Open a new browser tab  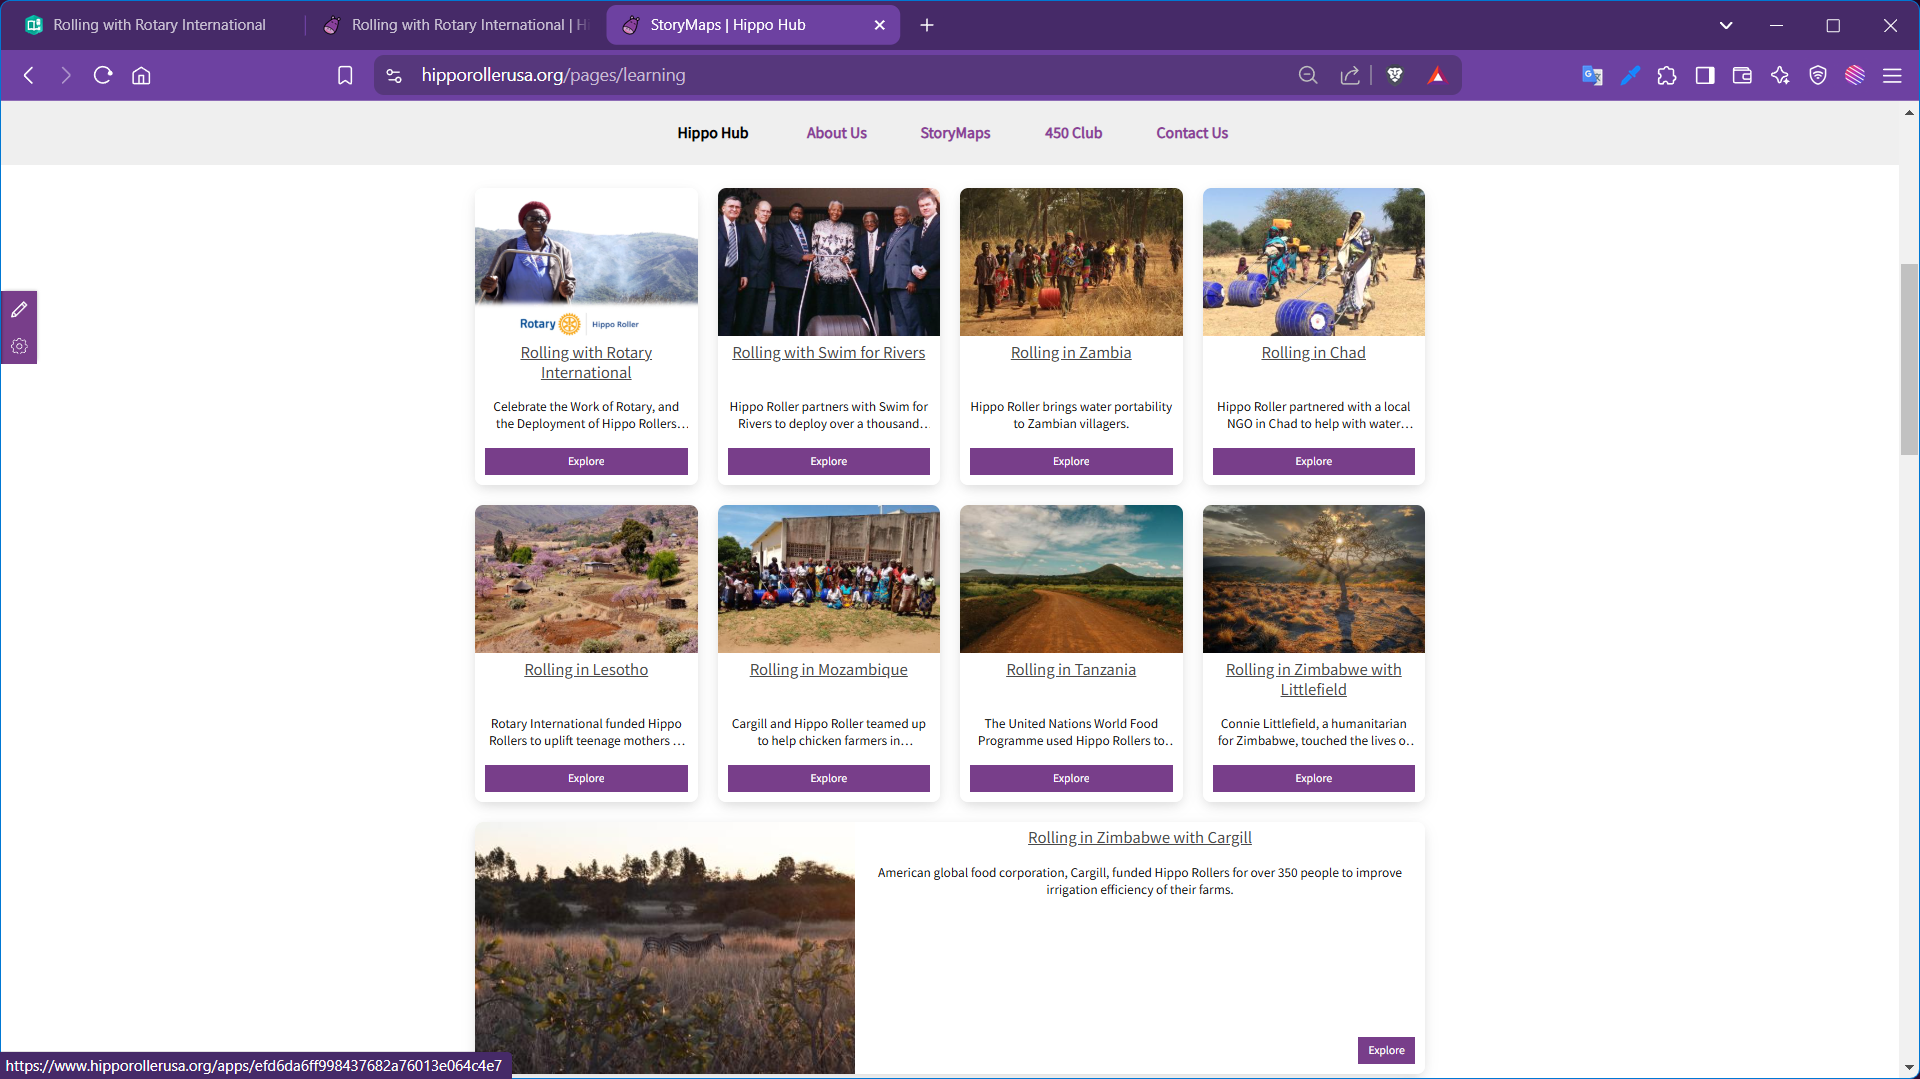(927, 25)
